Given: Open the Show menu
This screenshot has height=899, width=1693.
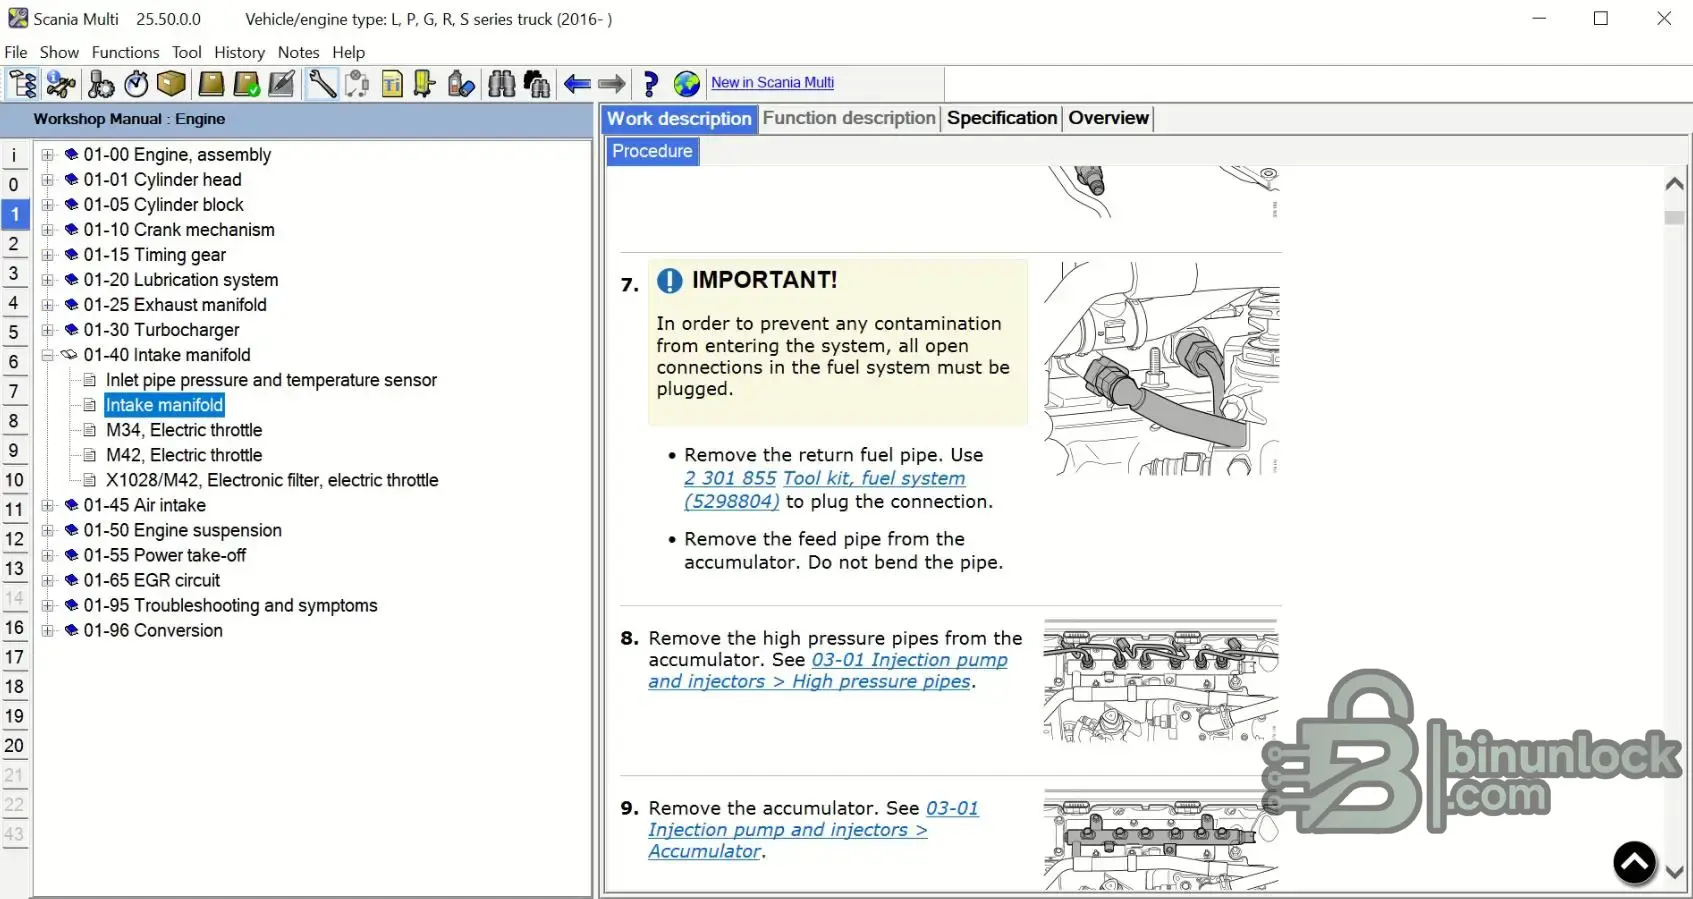Looking at the screenshot, I should (59, 52).
